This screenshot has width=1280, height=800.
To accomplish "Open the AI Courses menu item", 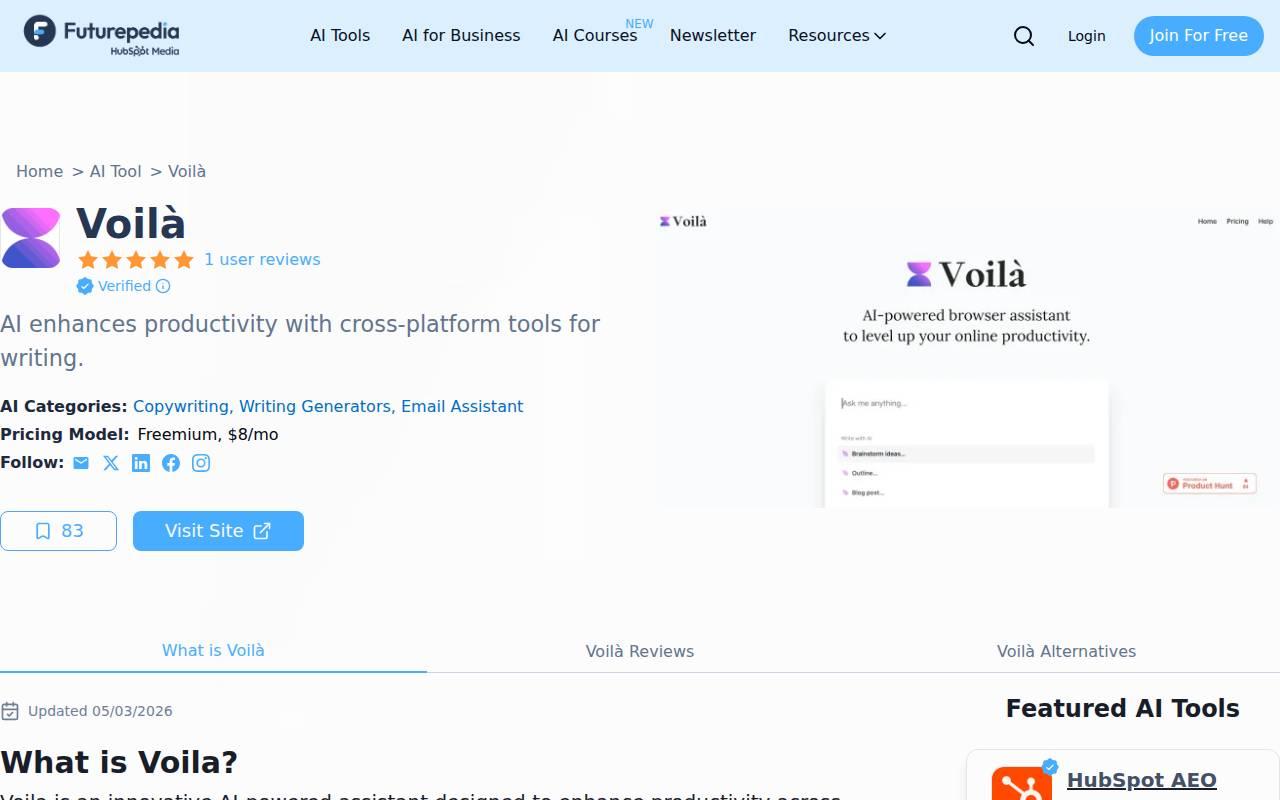I will [595, 36].
